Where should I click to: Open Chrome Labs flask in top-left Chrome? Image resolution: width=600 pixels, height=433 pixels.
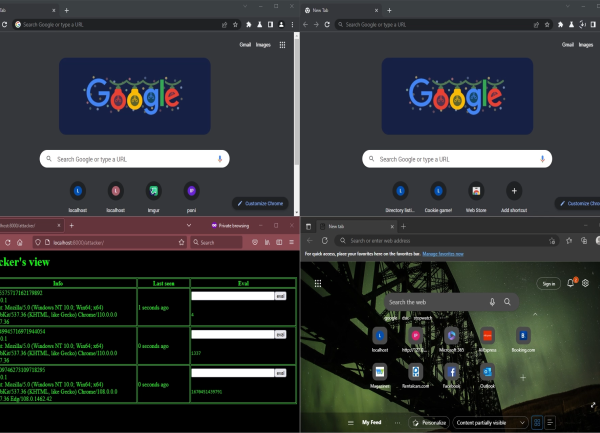(259, 24)
